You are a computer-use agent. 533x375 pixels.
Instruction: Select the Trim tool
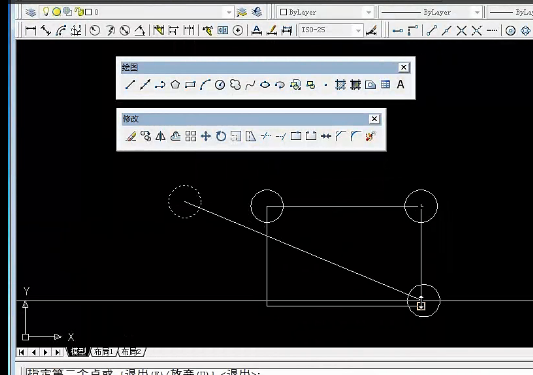tap(266, 136)
